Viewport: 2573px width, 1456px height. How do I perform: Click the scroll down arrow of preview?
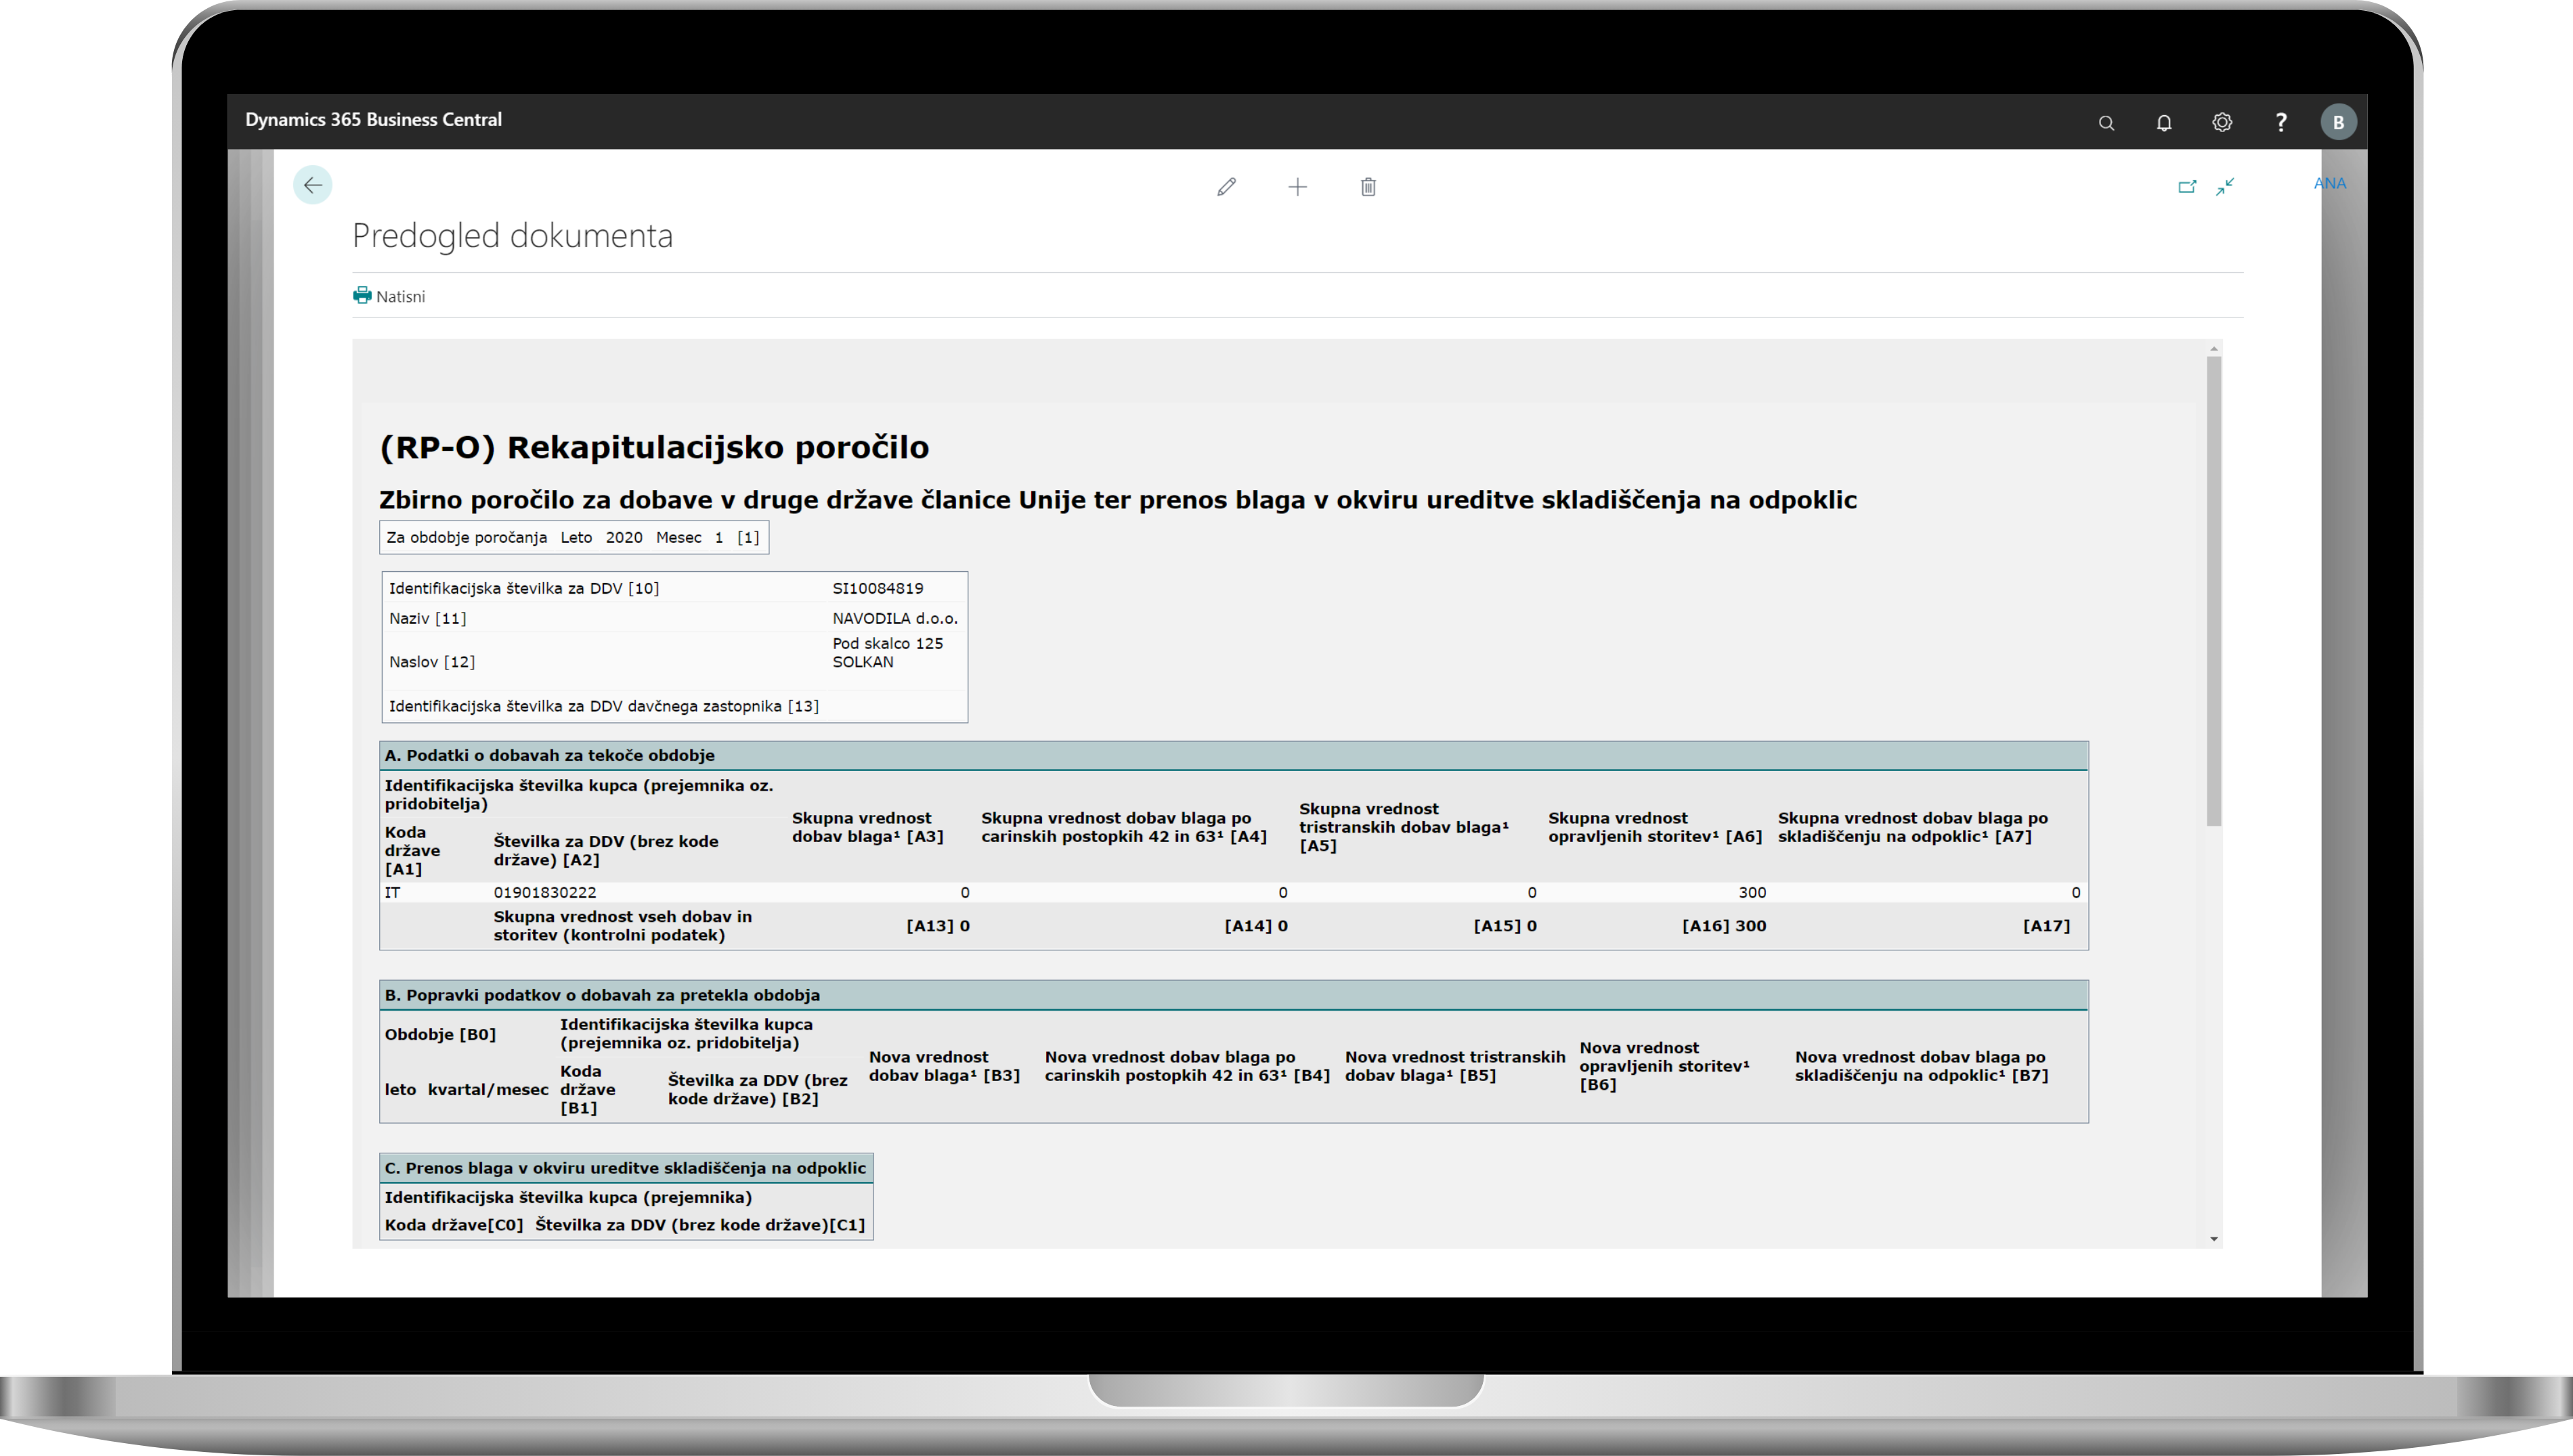[x=2214, y=1239]
